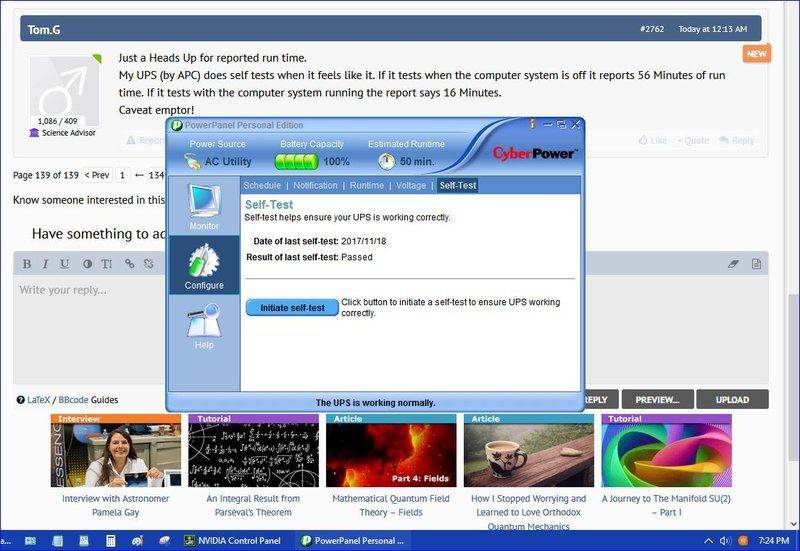Open 'Interview with Astronomer Pamela Gay' link
This screenshot has height=551, width=800.
(116, 505)
